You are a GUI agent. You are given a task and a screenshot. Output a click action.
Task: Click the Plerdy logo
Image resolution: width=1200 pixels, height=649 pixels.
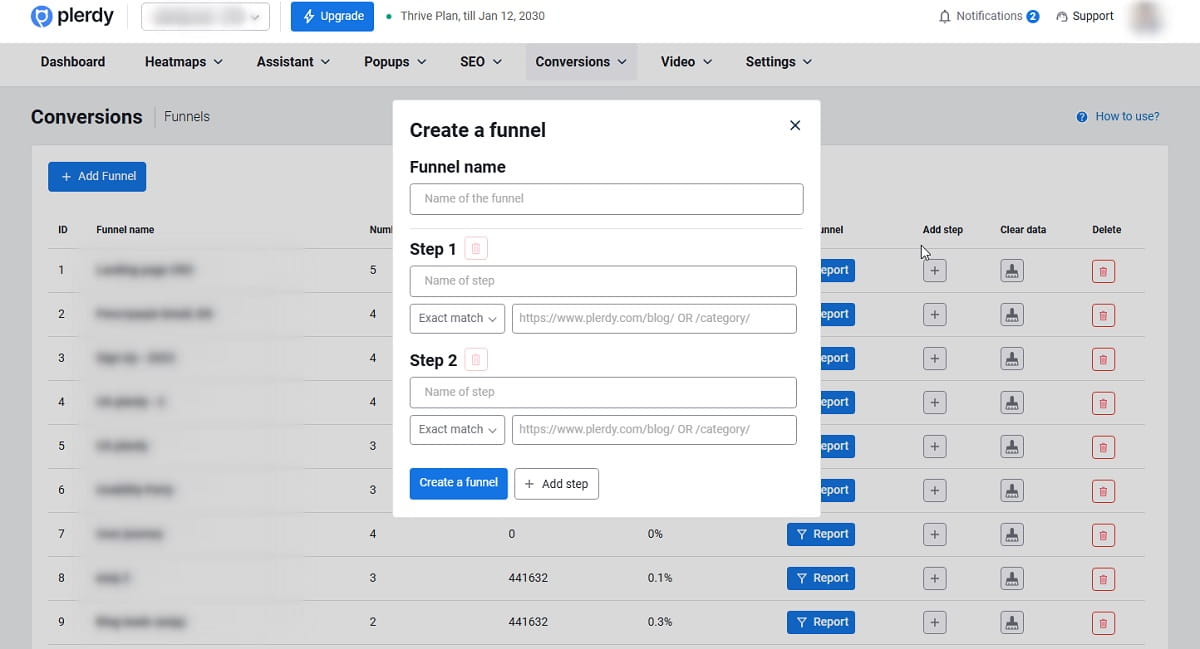[70, 16]
